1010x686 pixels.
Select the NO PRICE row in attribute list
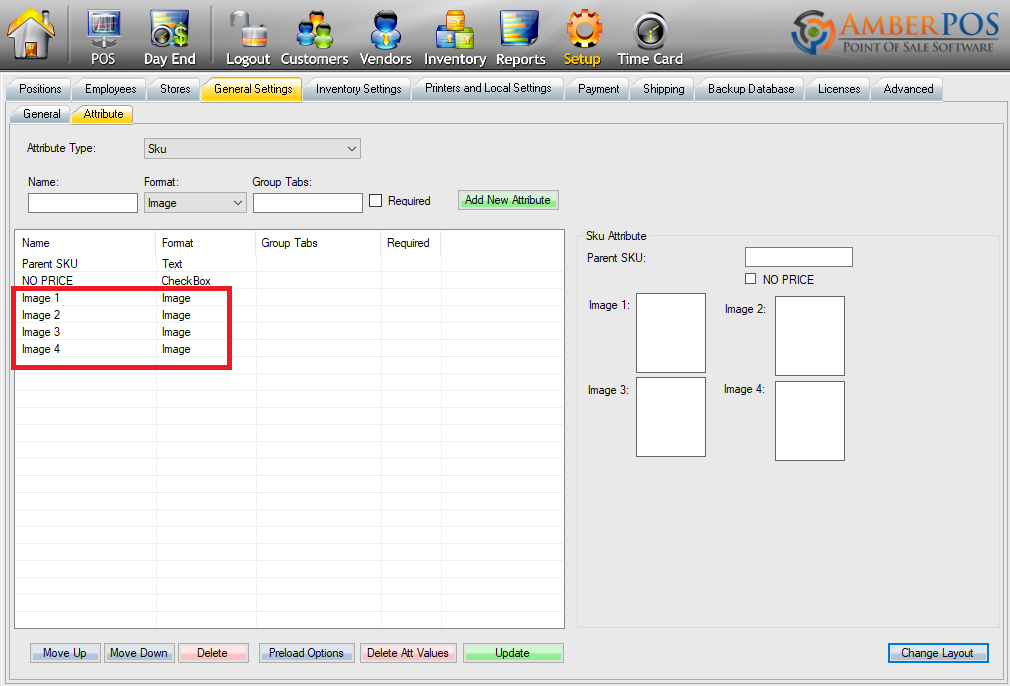(289, 281)
